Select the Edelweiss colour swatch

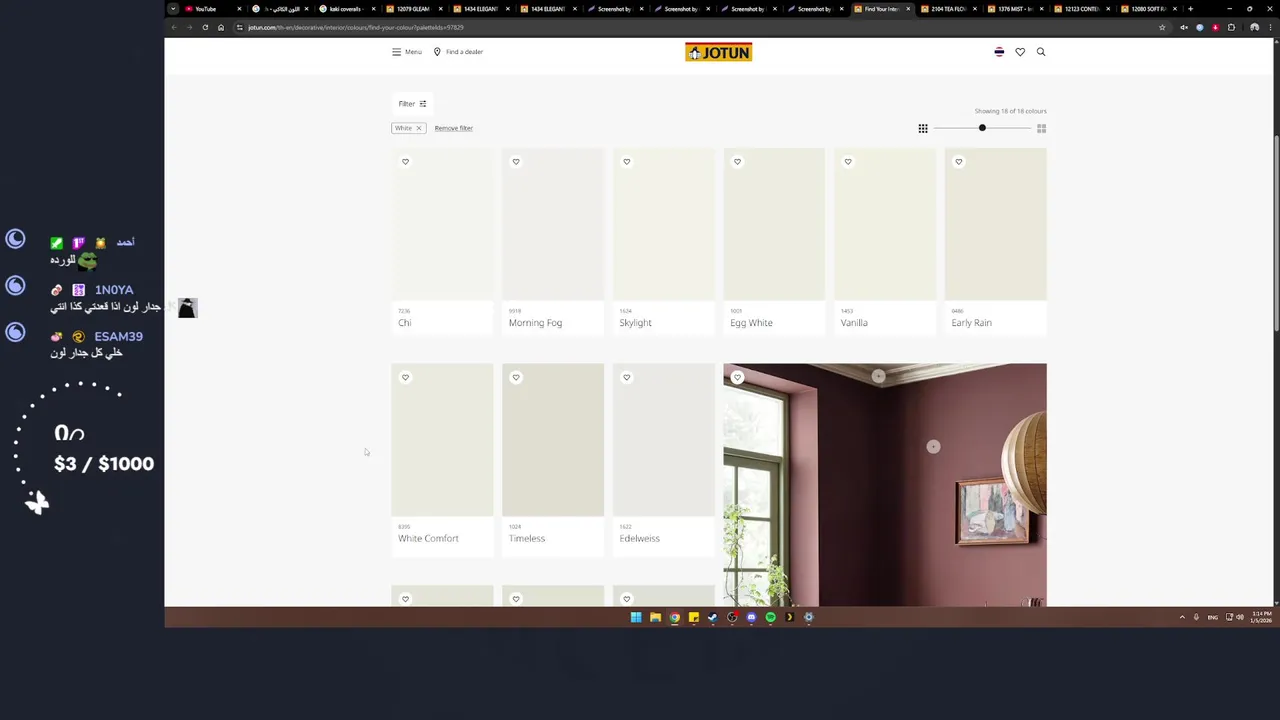(x=664, y=440)
